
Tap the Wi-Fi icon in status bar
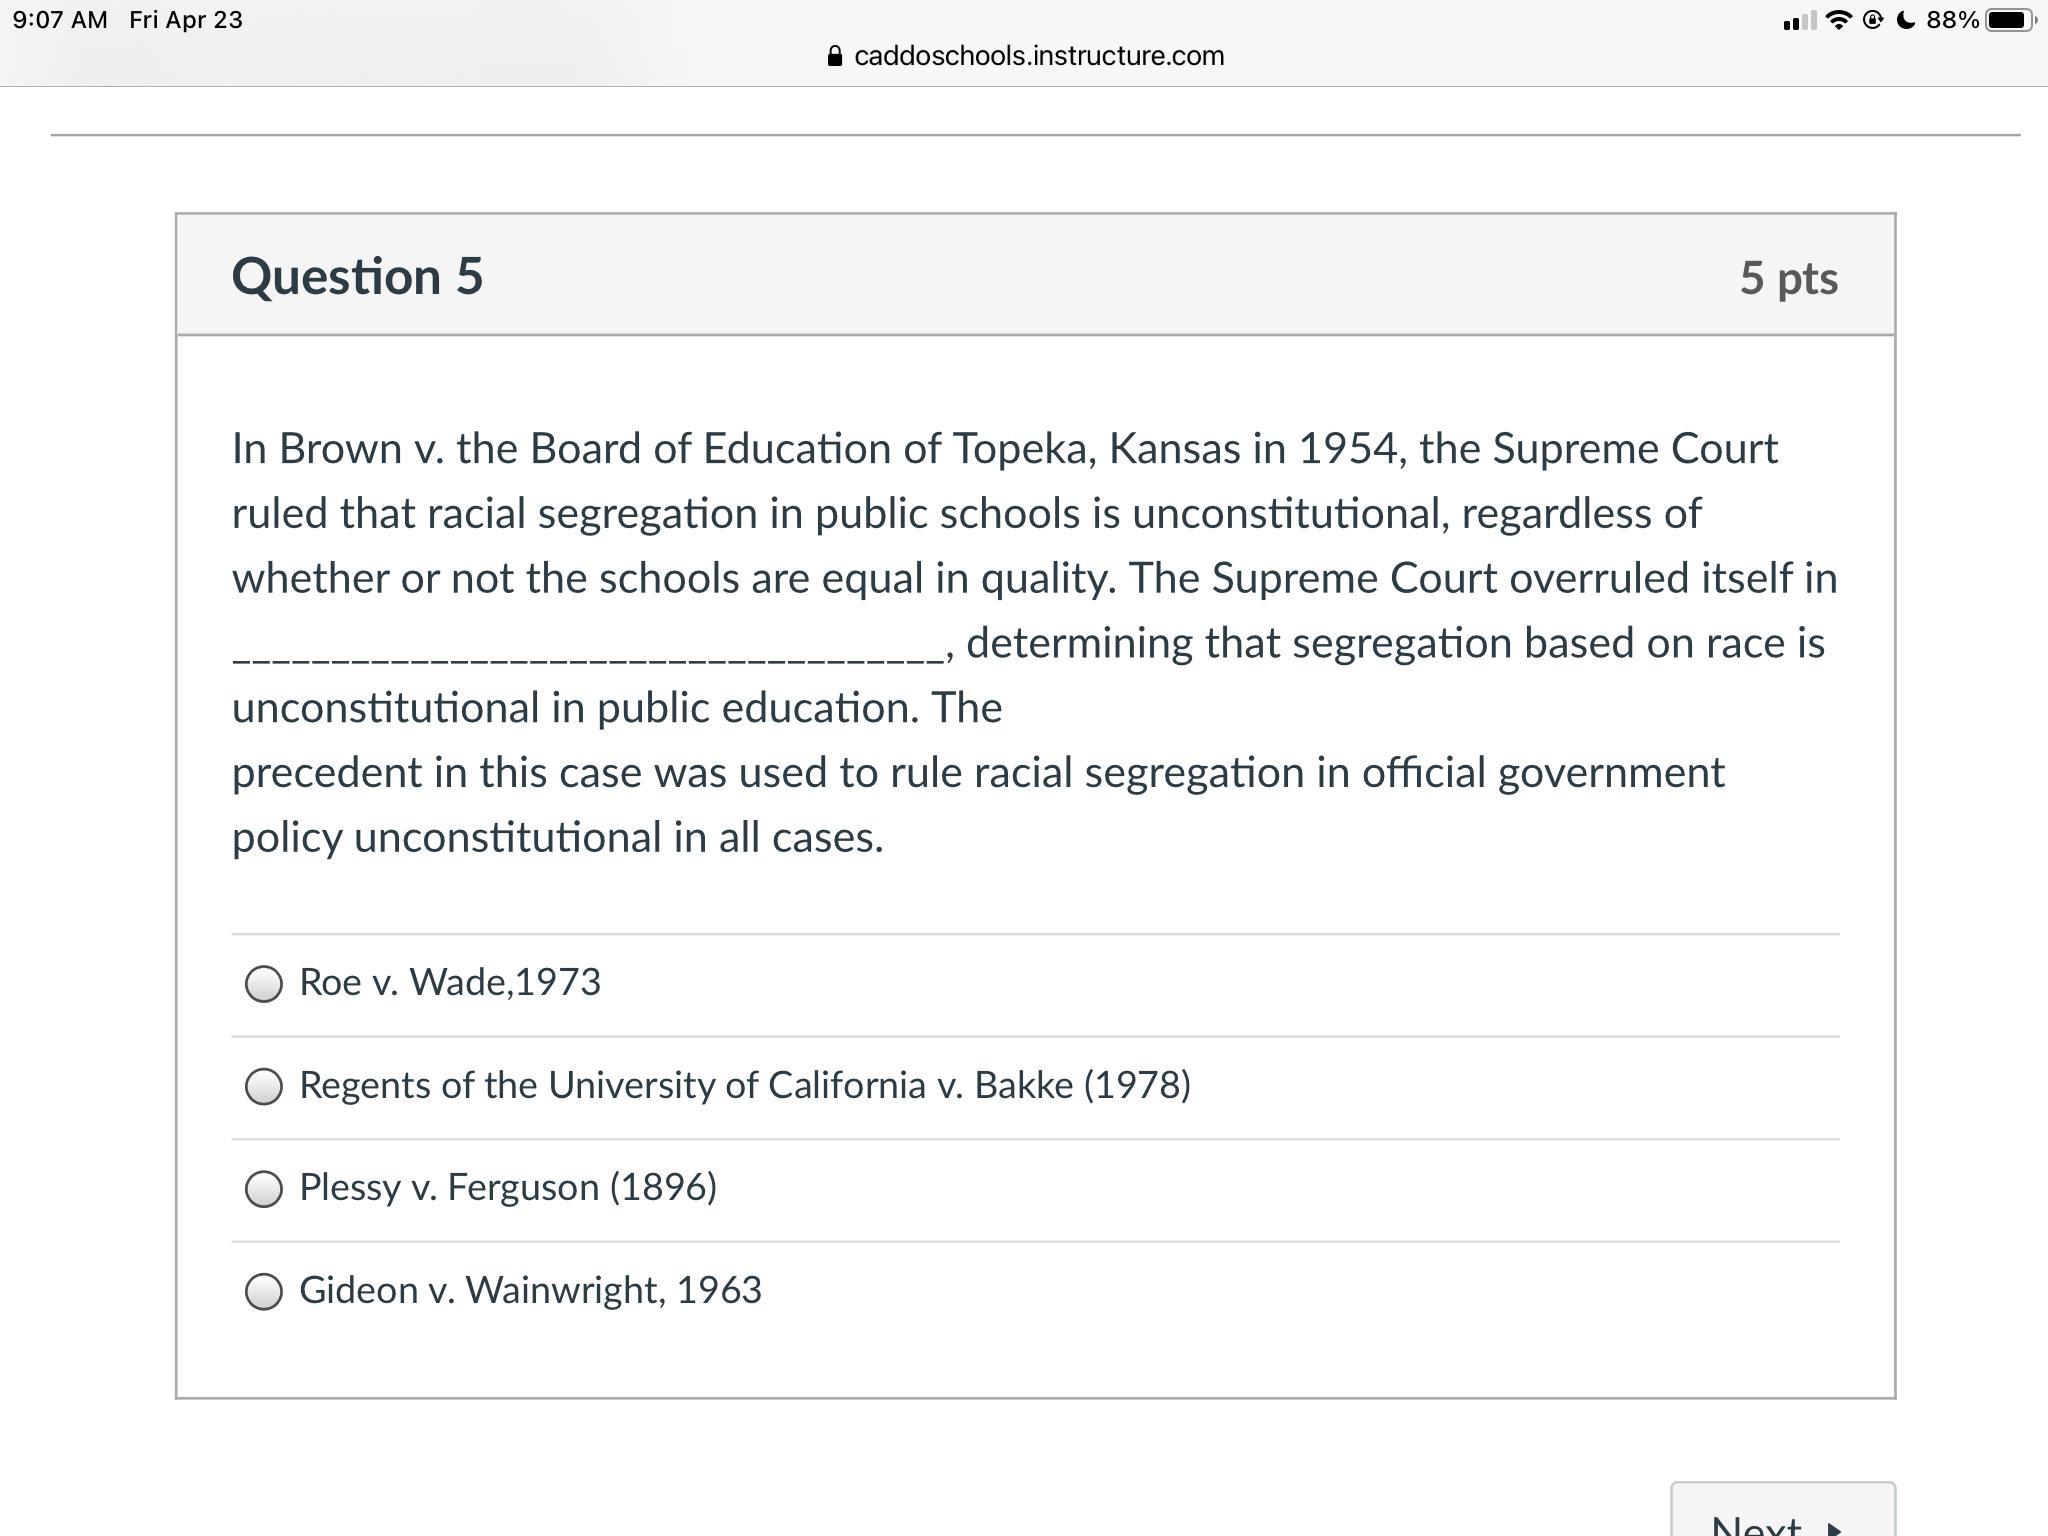click(x=1838, y=20)
